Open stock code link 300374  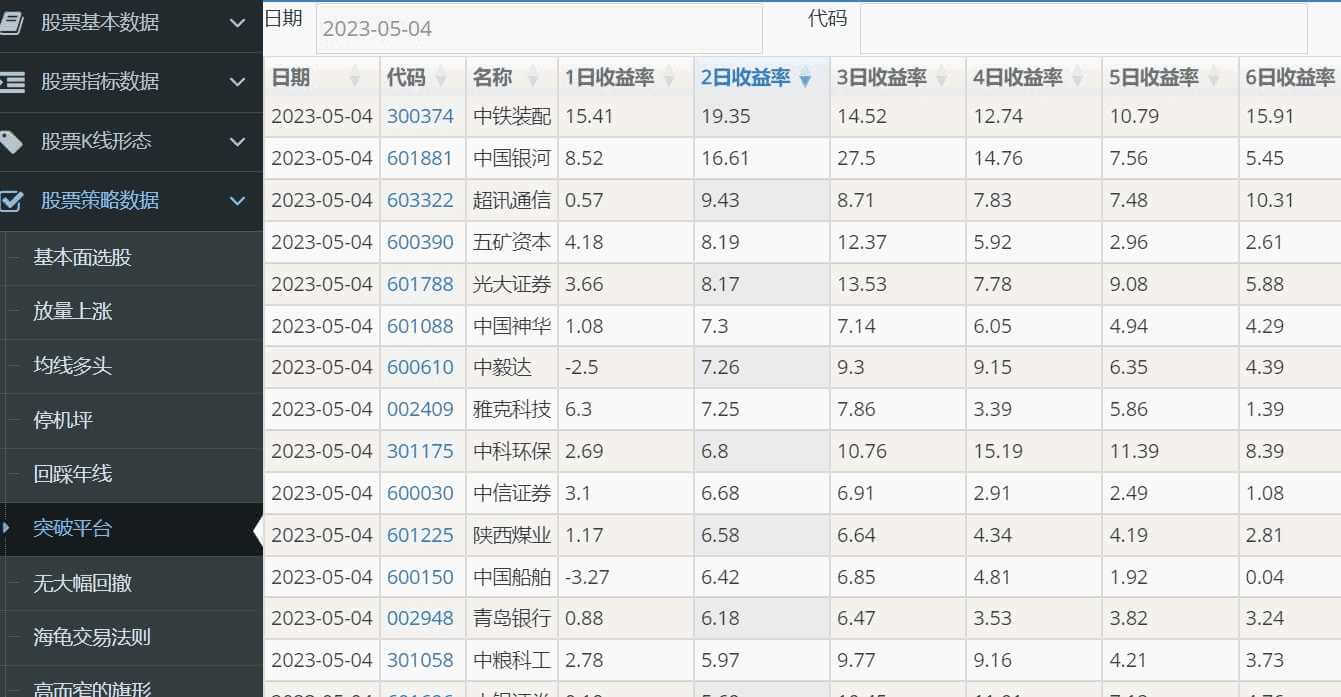tap(420, 116)
